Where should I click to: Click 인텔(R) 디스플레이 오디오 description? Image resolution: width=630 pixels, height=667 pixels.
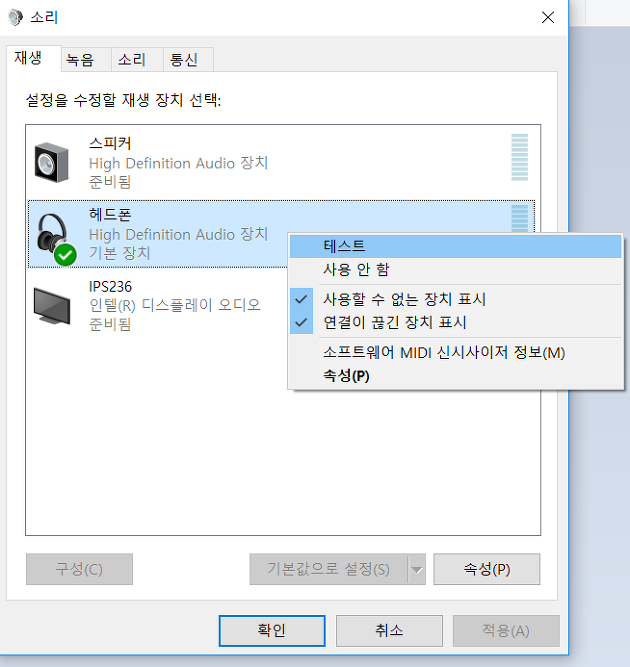pos(174,305)
